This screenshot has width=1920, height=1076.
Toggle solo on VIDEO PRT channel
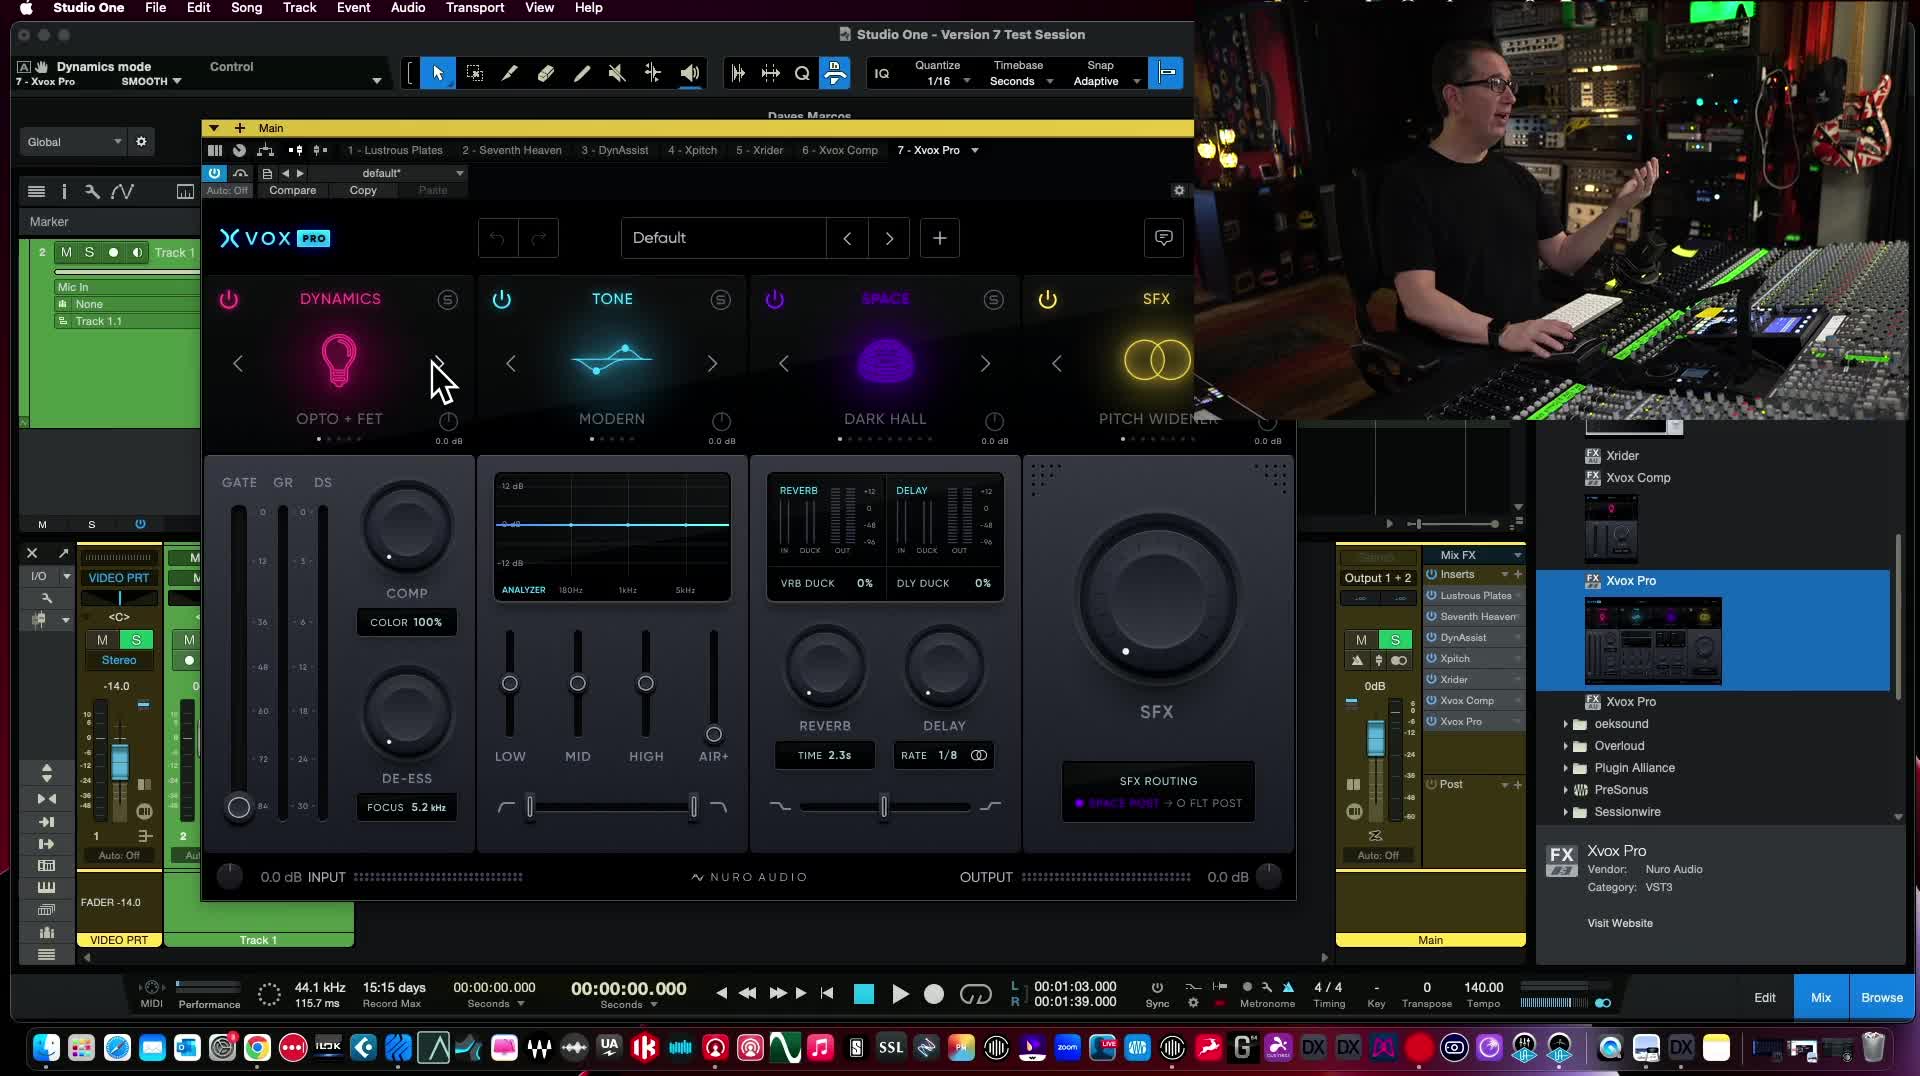pos(136,640)
